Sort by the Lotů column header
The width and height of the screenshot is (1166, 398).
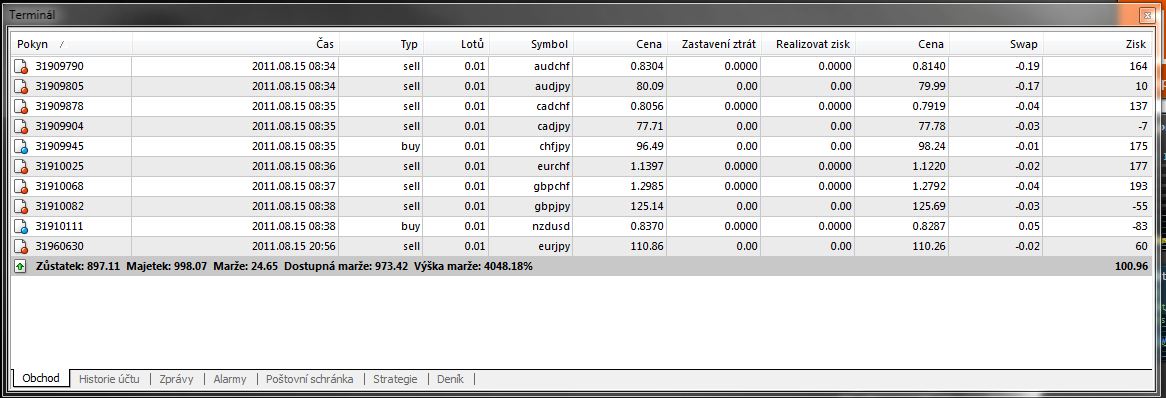(x=457, y=44)
